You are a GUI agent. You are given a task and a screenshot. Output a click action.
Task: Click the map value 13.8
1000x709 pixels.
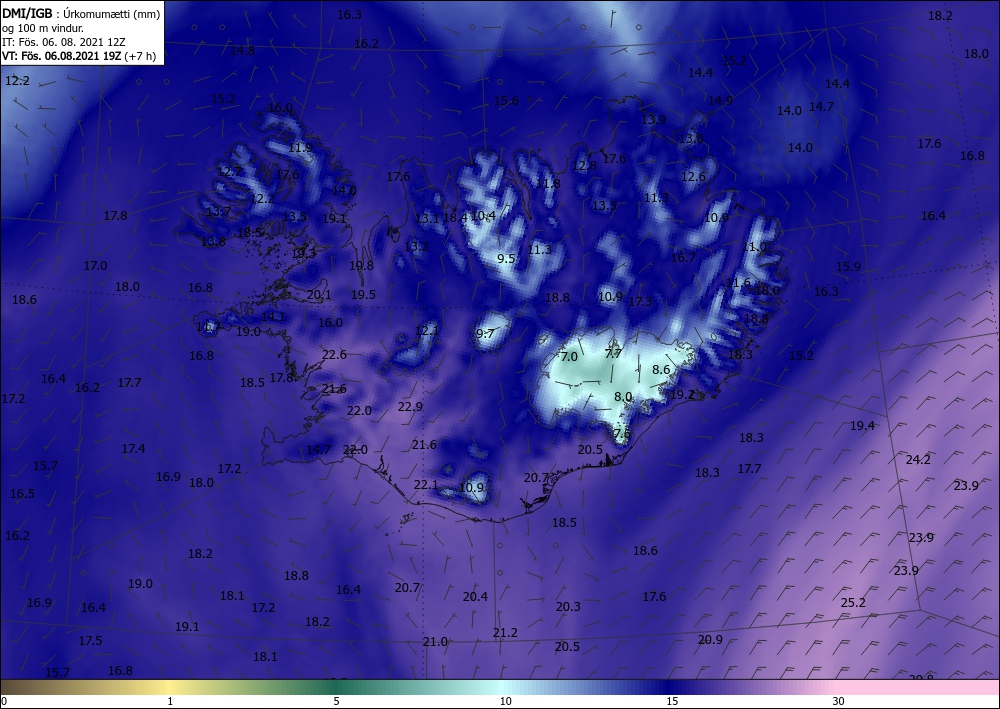(213, 242)
